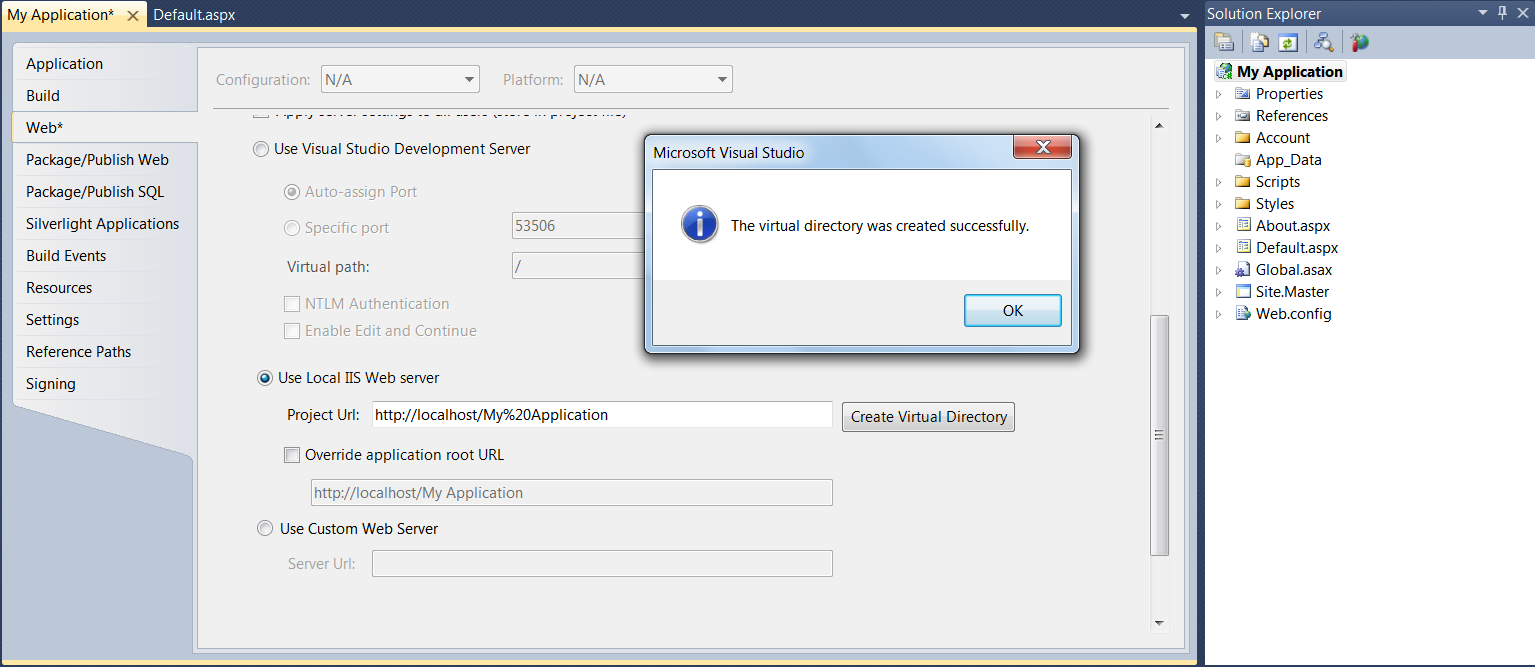Select the Specific port radio button

[292, 228]
